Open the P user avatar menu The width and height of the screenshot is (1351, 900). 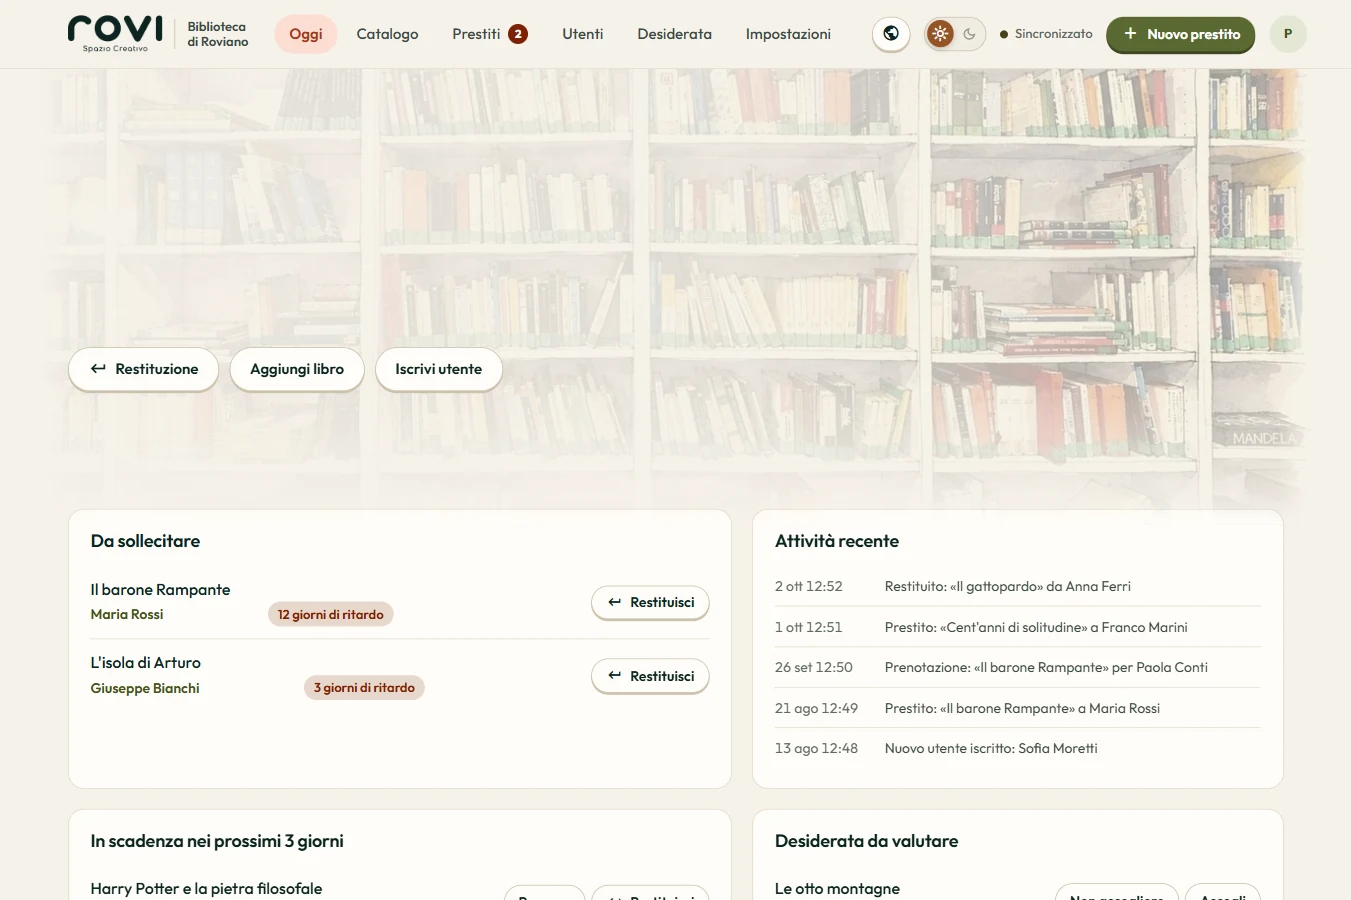(1288, 34)
